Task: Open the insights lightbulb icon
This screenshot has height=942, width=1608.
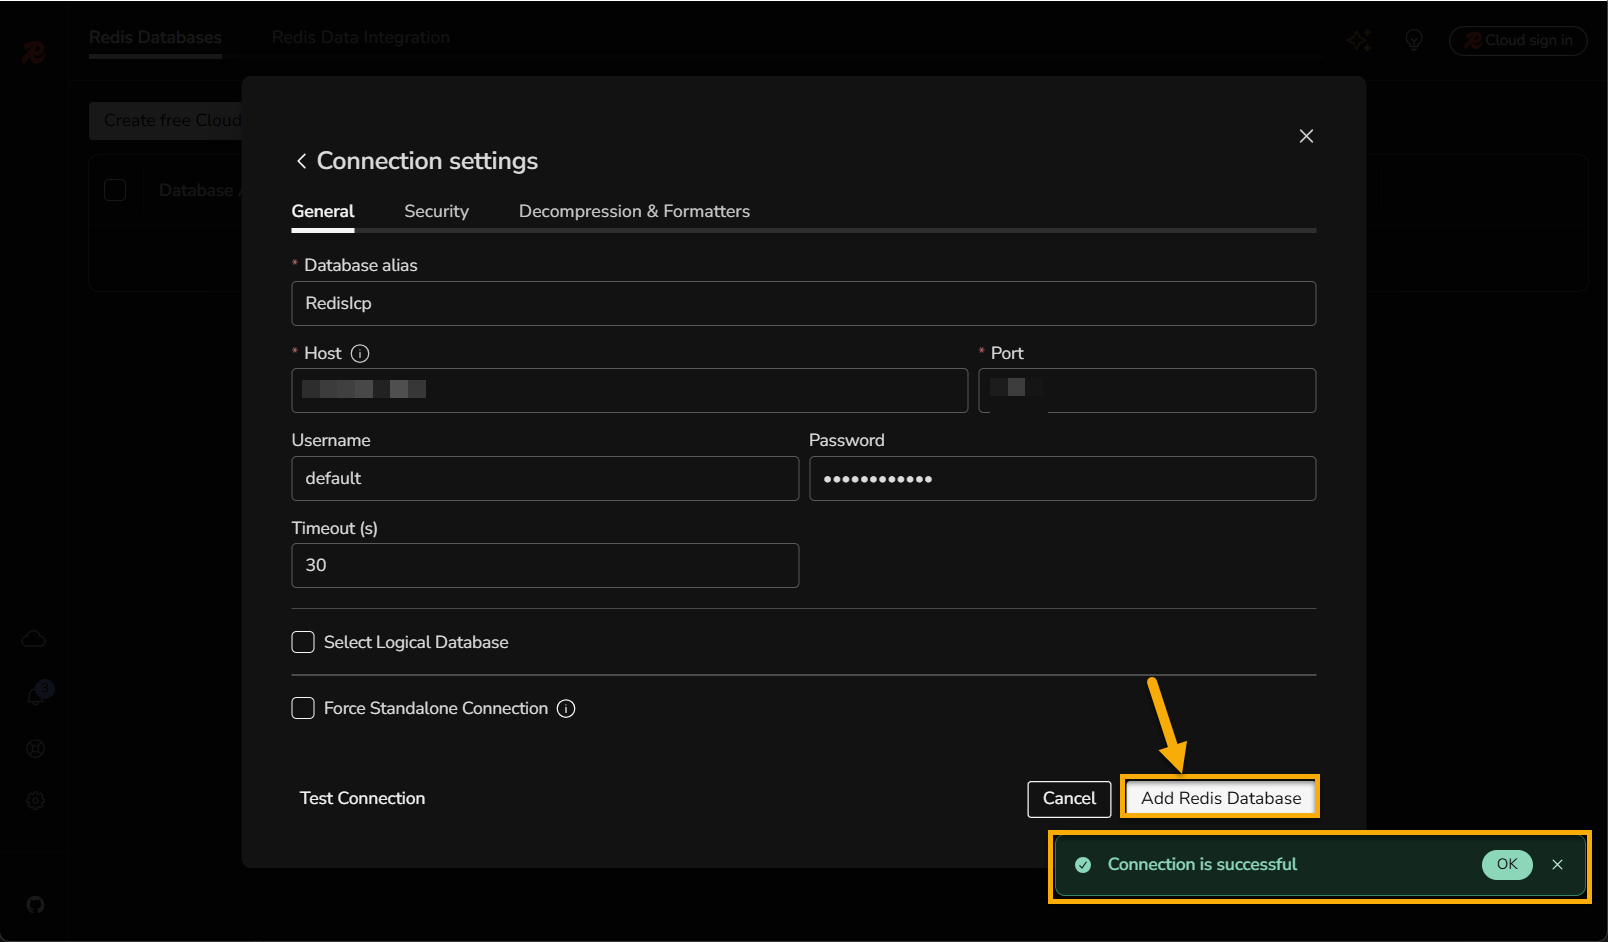Action: click(1413, 40)
